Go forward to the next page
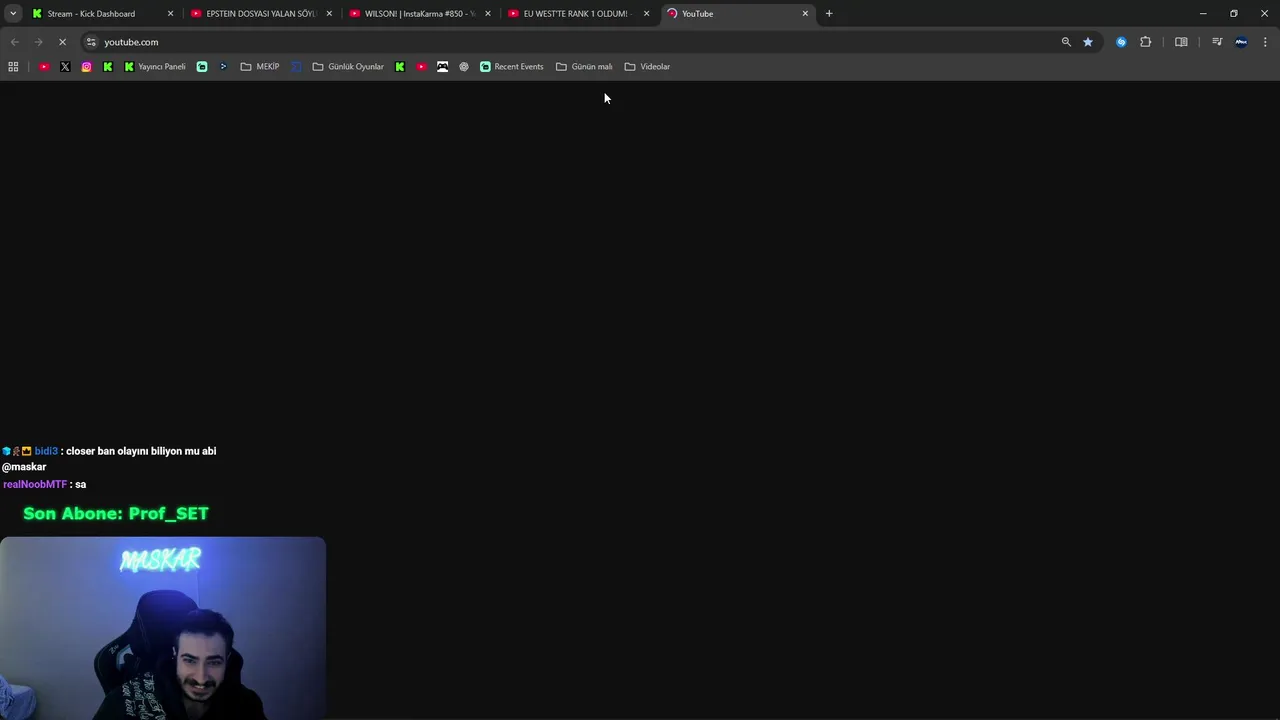Viewport: 1280px width, 720px height. (38, 42)
